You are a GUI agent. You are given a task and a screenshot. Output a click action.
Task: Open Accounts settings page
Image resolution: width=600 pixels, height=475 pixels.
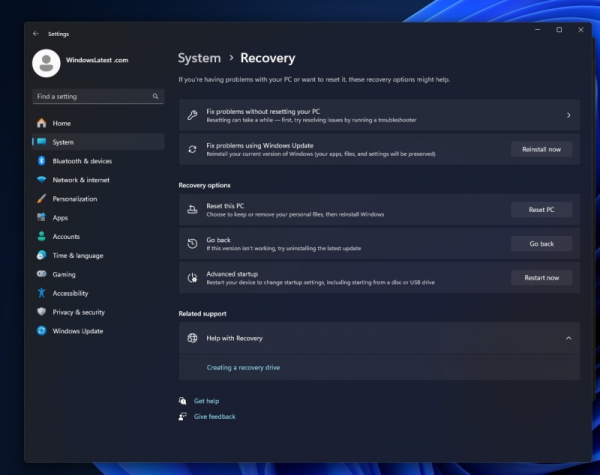click(99, 236)
